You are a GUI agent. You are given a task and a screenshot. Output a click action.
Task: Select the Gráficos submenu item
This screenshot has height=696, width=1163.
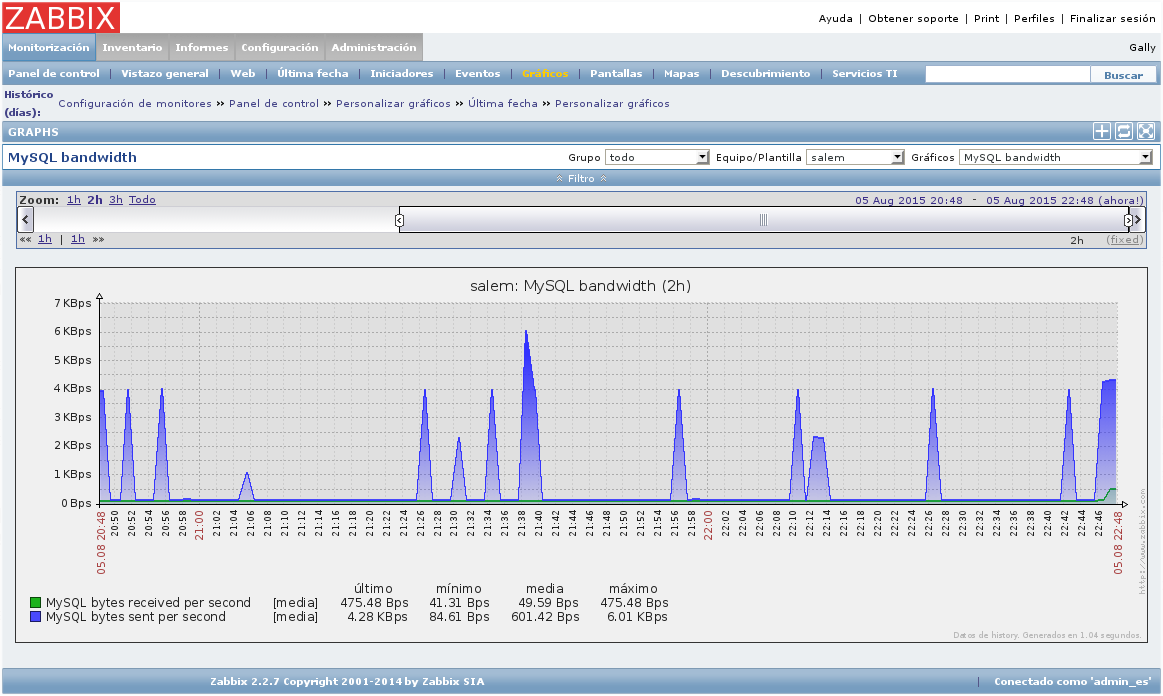[x=545, y=73]
